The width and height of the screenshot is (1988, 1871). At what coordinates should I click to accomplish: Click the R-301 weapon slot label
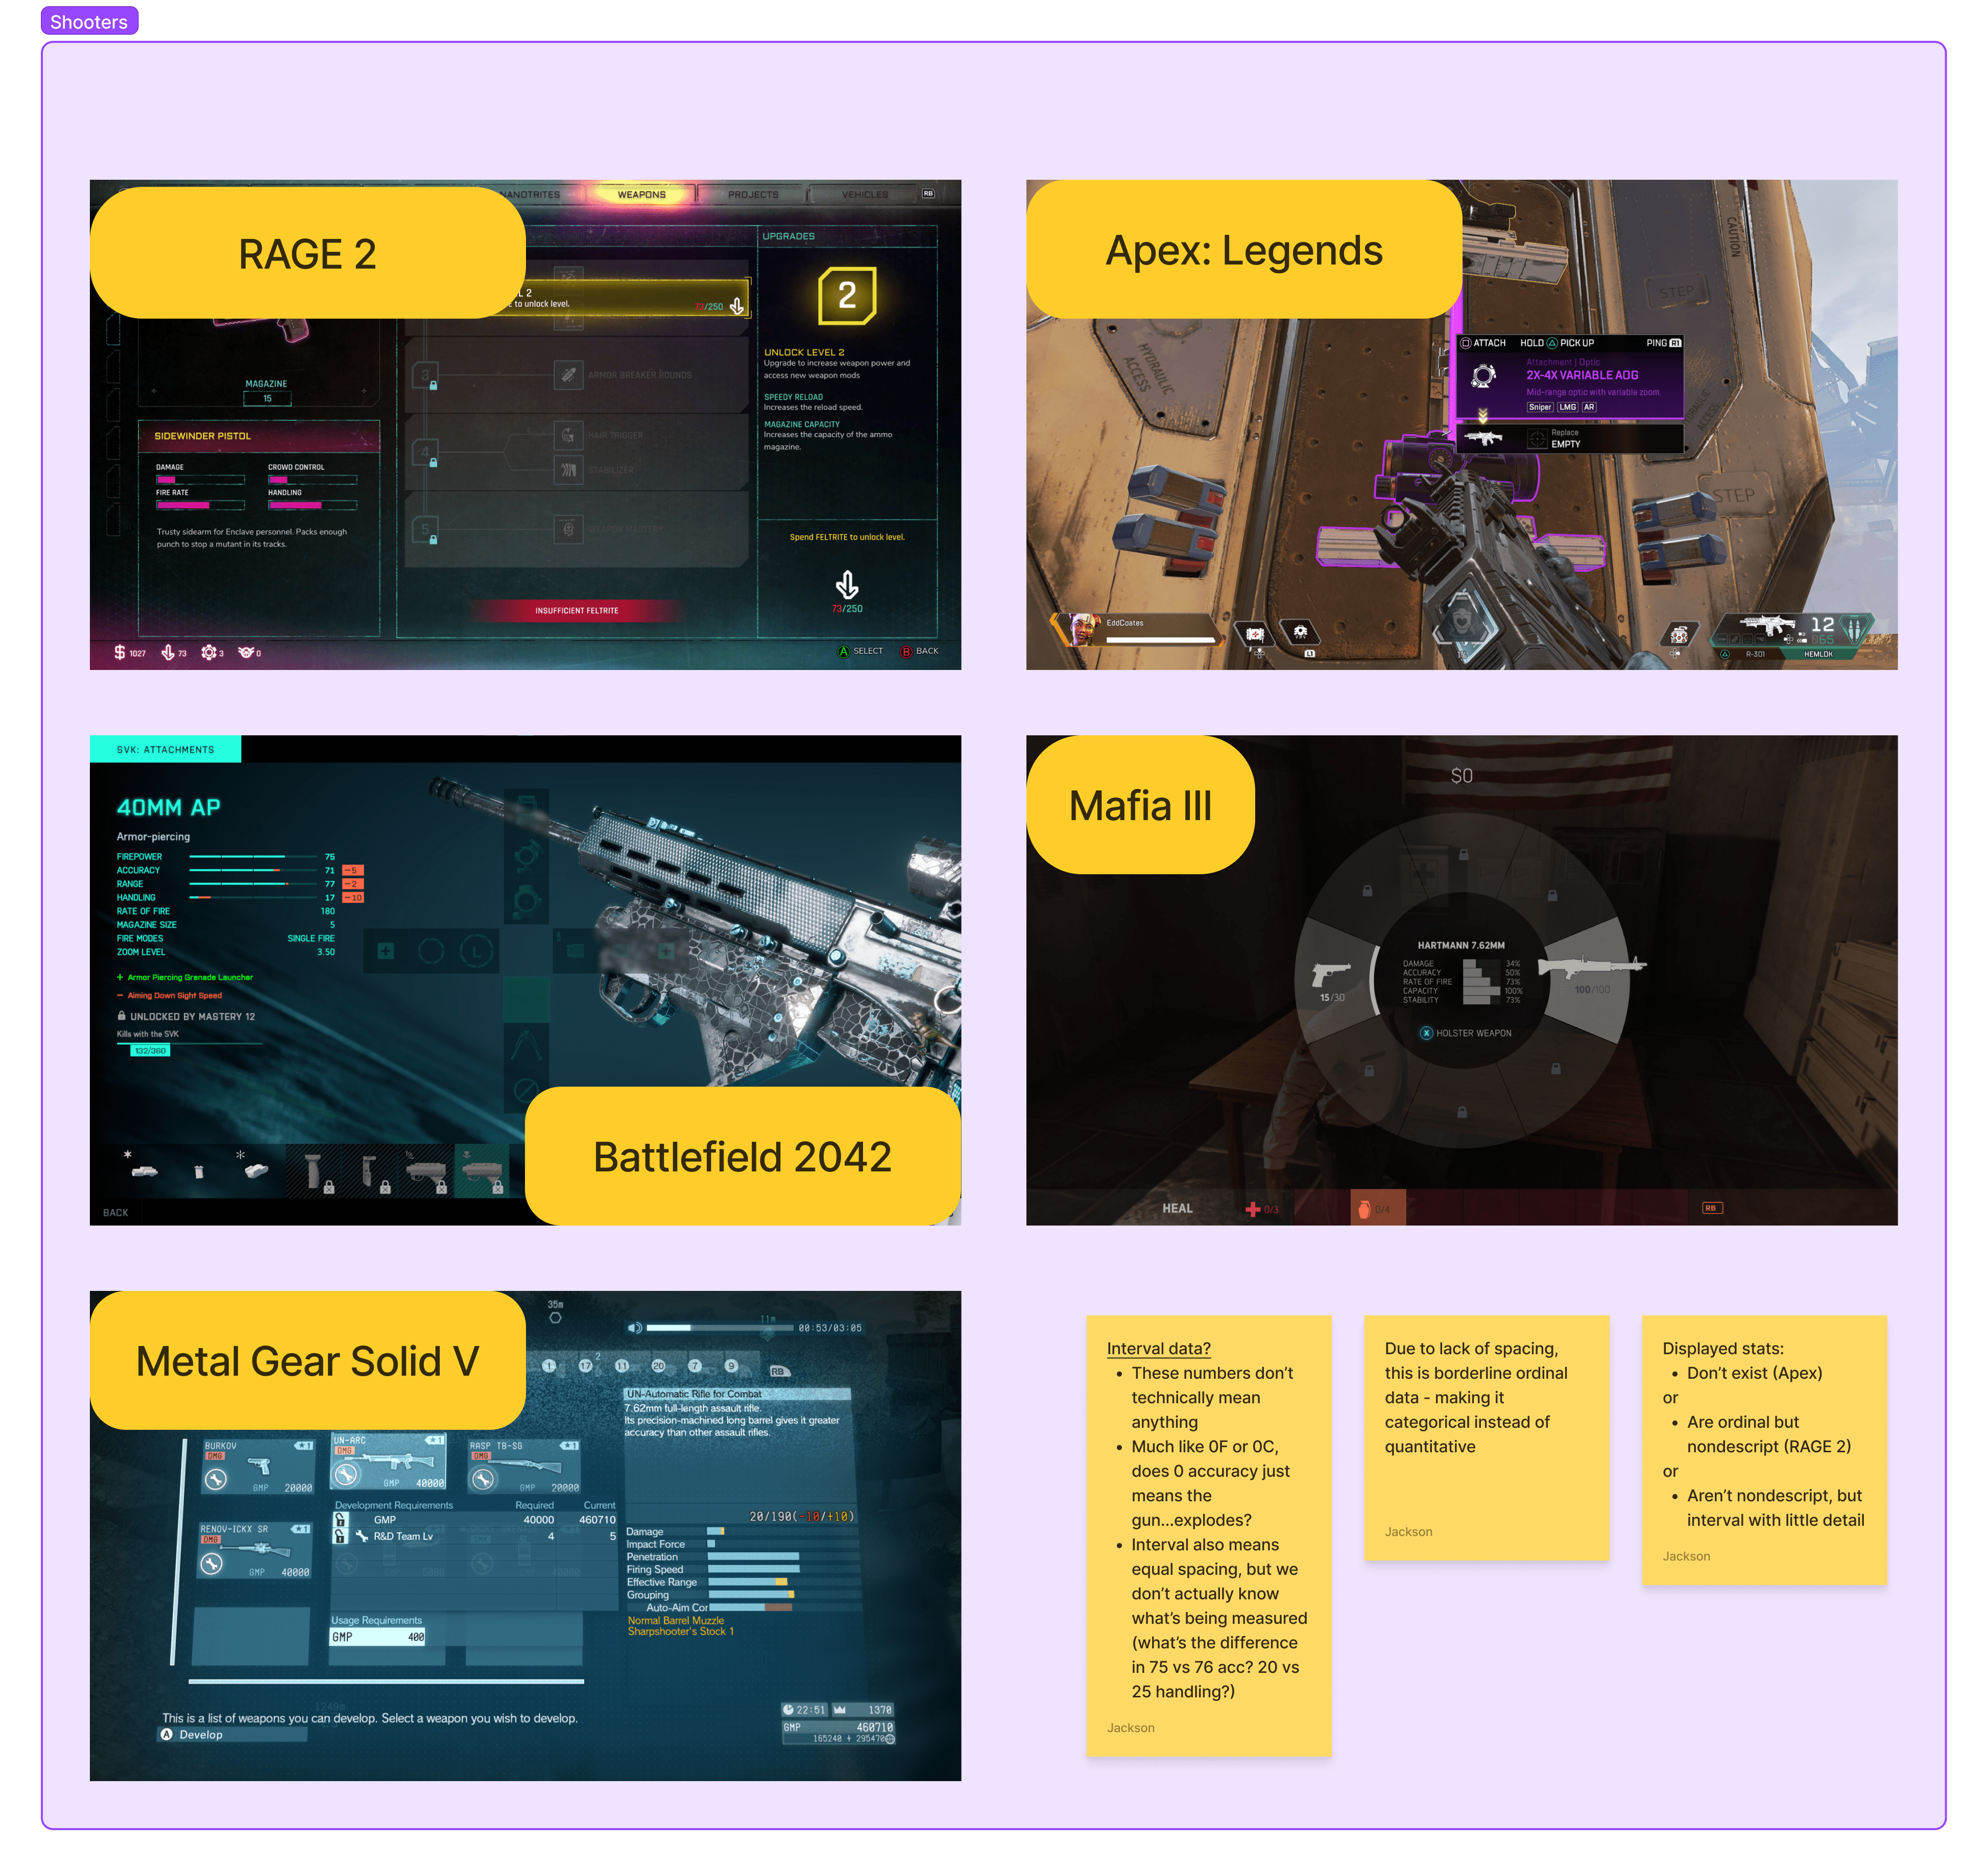(x=1754, y=654)
